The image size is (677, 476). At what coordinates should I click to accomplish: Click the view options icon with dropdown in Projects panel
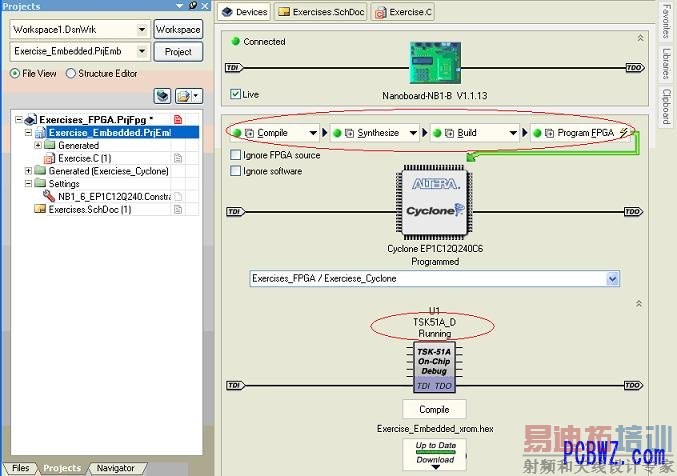pyautogui.click(x=188, y=95)
